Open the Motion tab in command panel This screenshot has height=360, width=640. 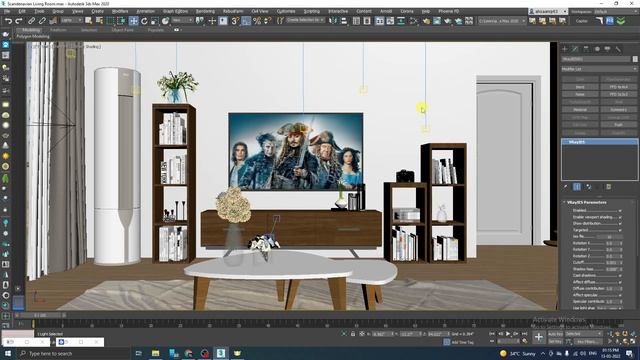(x=597, y=49)
